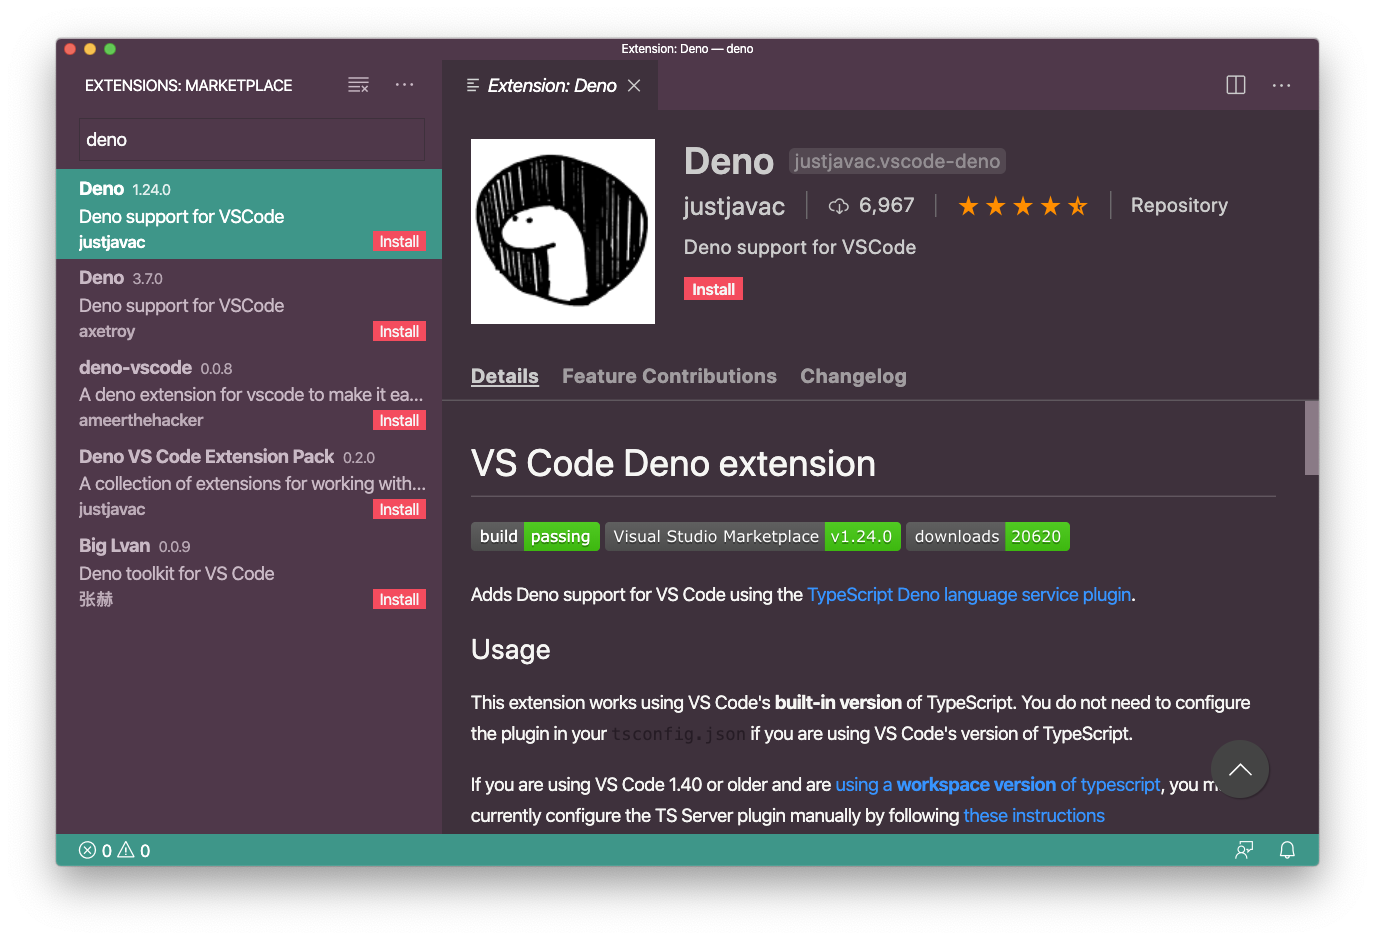Click the Deno dinosaur extension logo
This screenshot has width=1375, height=940.
point(562,231)
